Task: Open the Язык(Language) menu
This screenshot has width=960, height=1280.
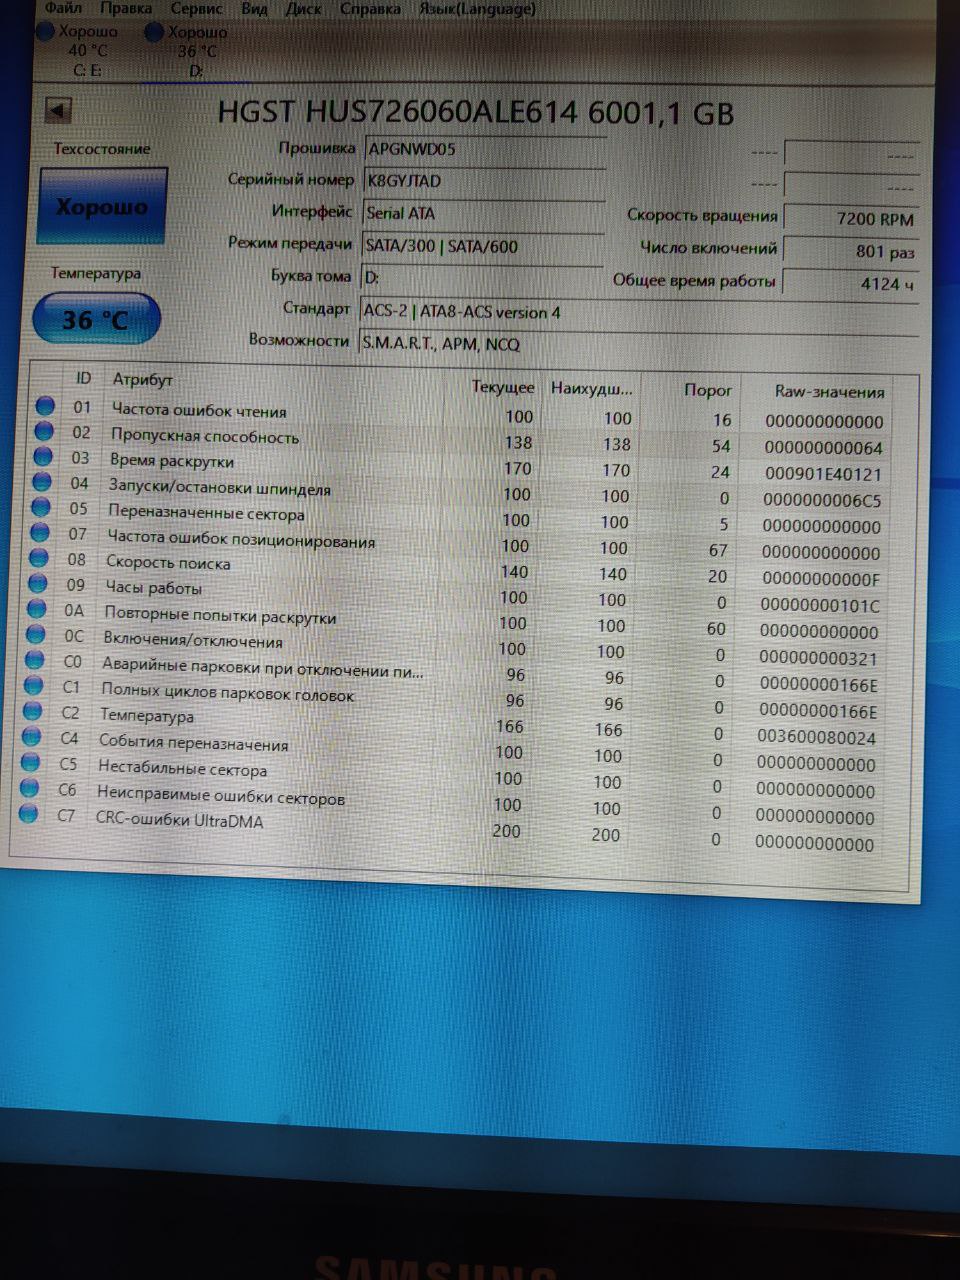Action: (476, 8)
